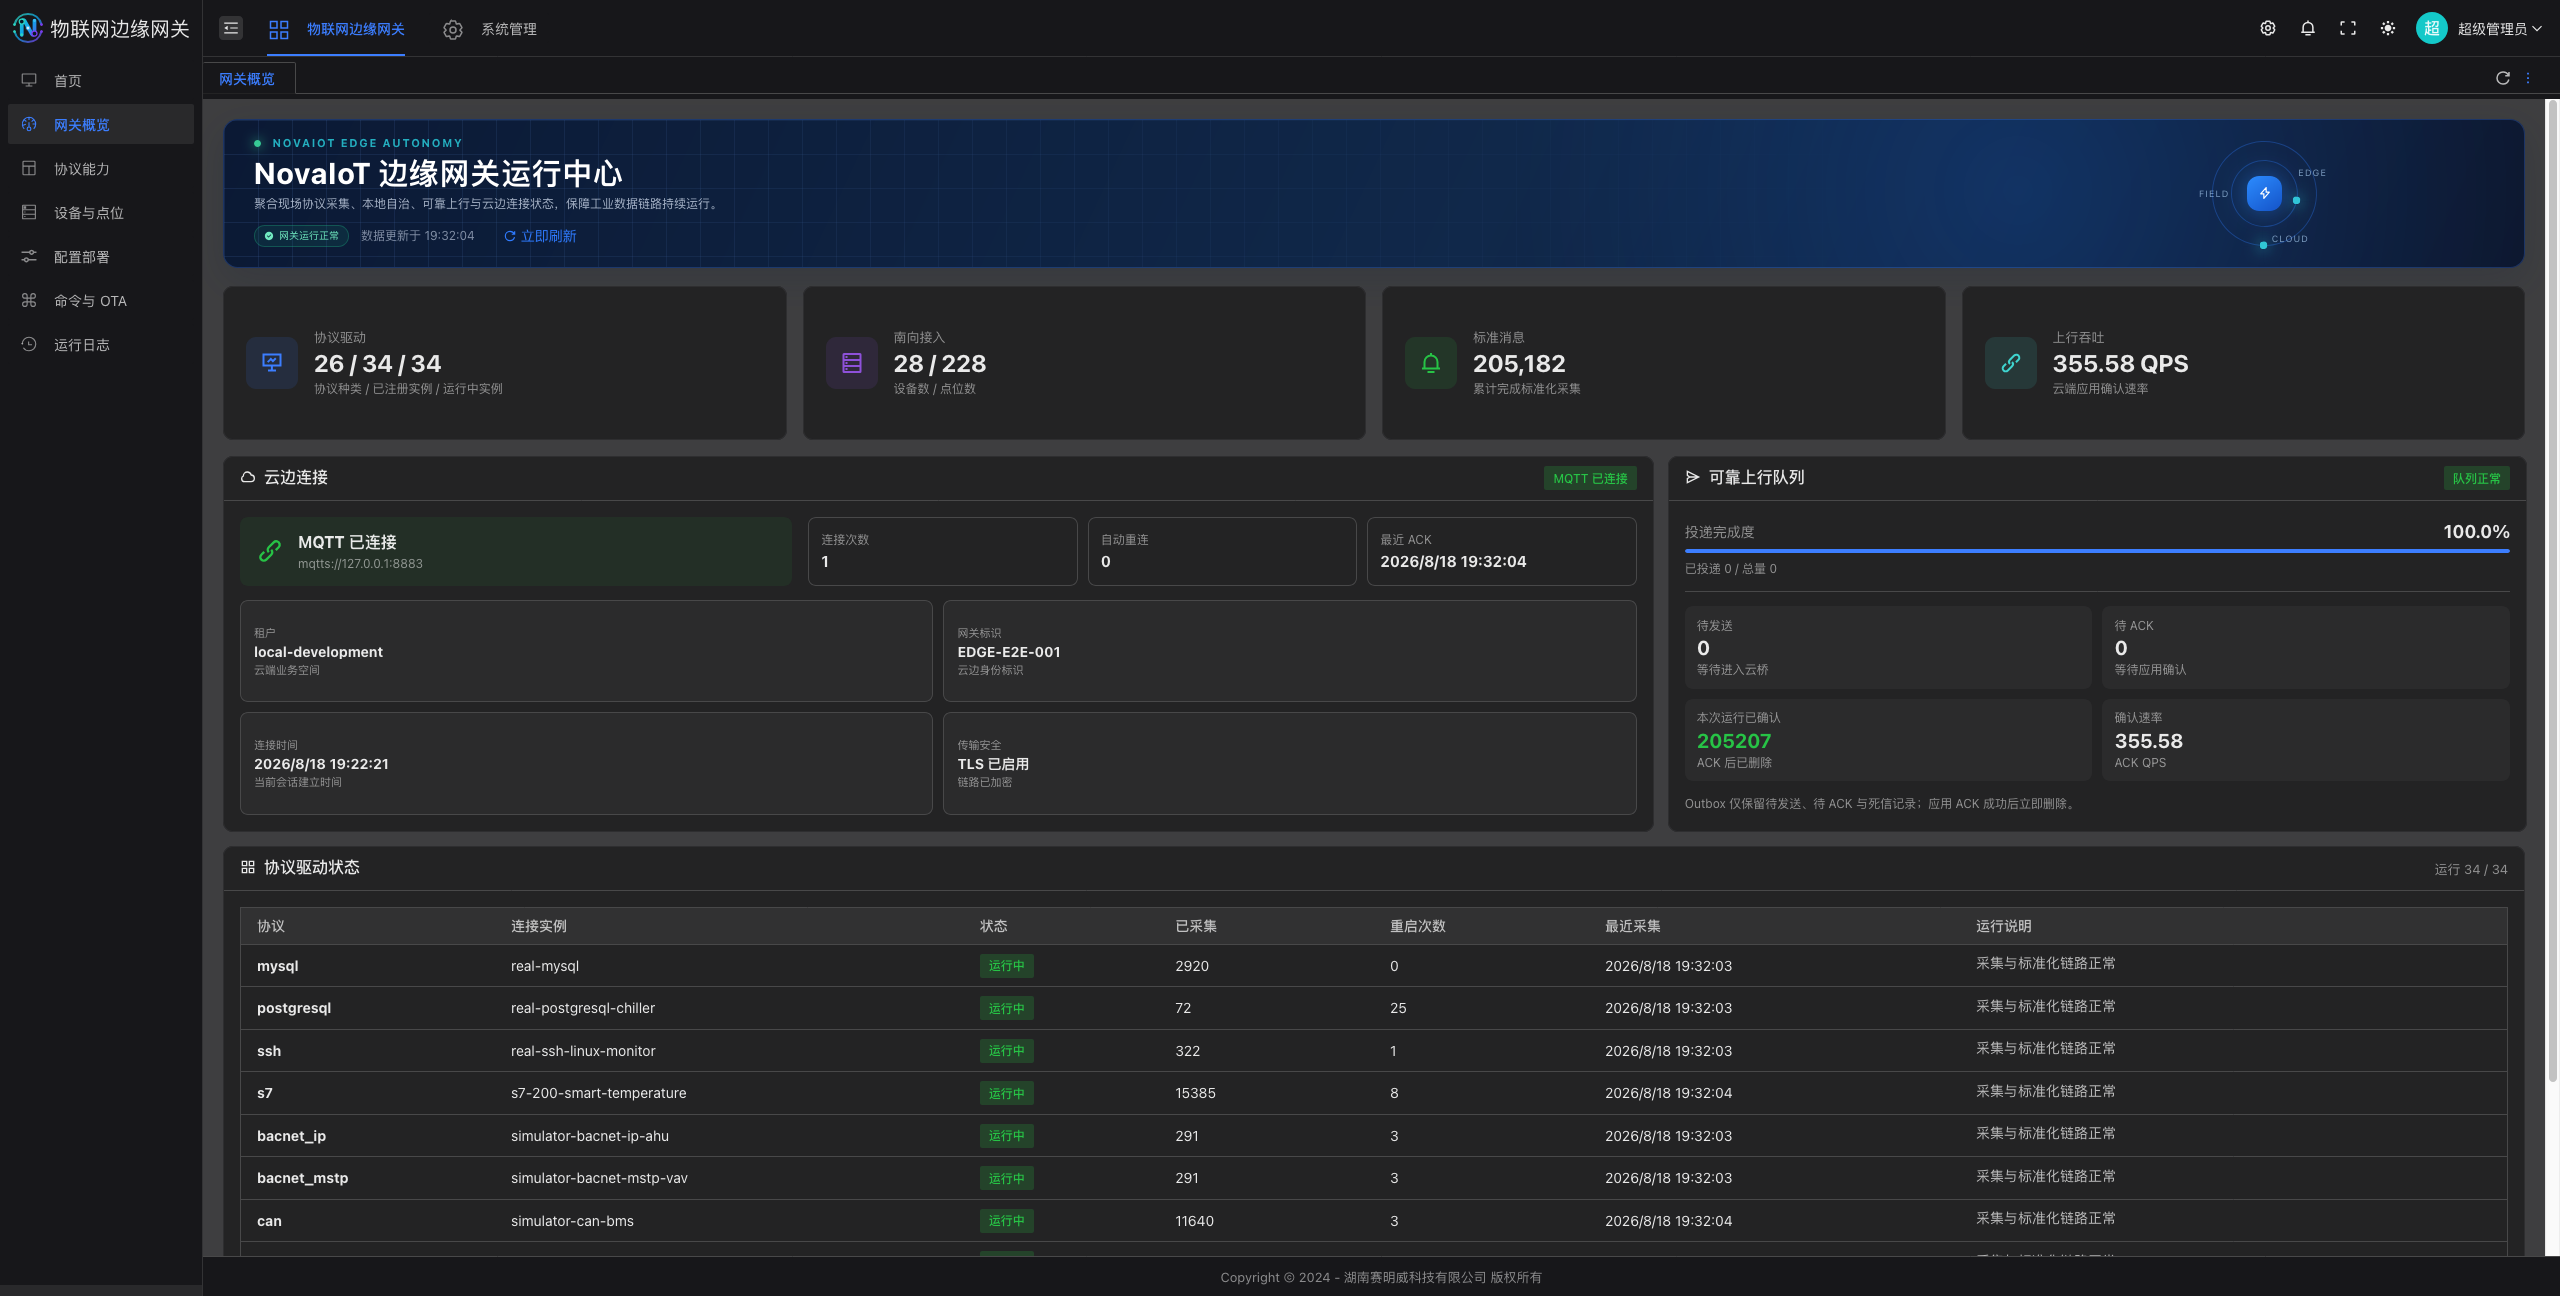Click the bacnet_mstp protocol name
2560x1296 pixels.
click(303, 1178)
